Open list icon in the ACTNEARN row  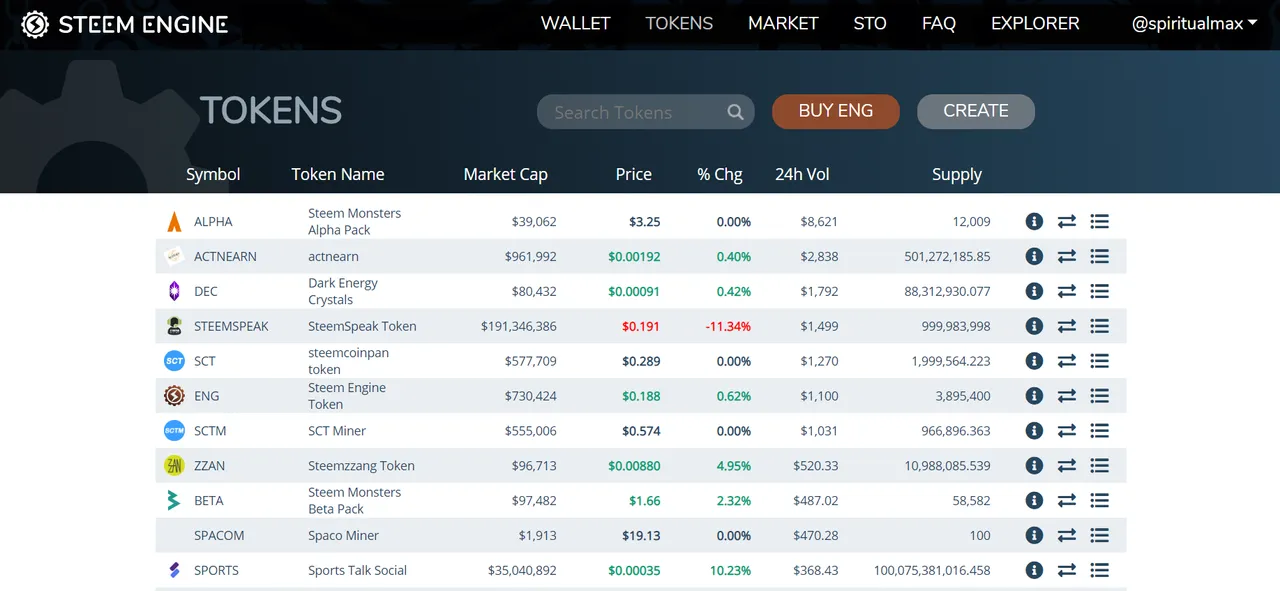tap(1100, 257)
